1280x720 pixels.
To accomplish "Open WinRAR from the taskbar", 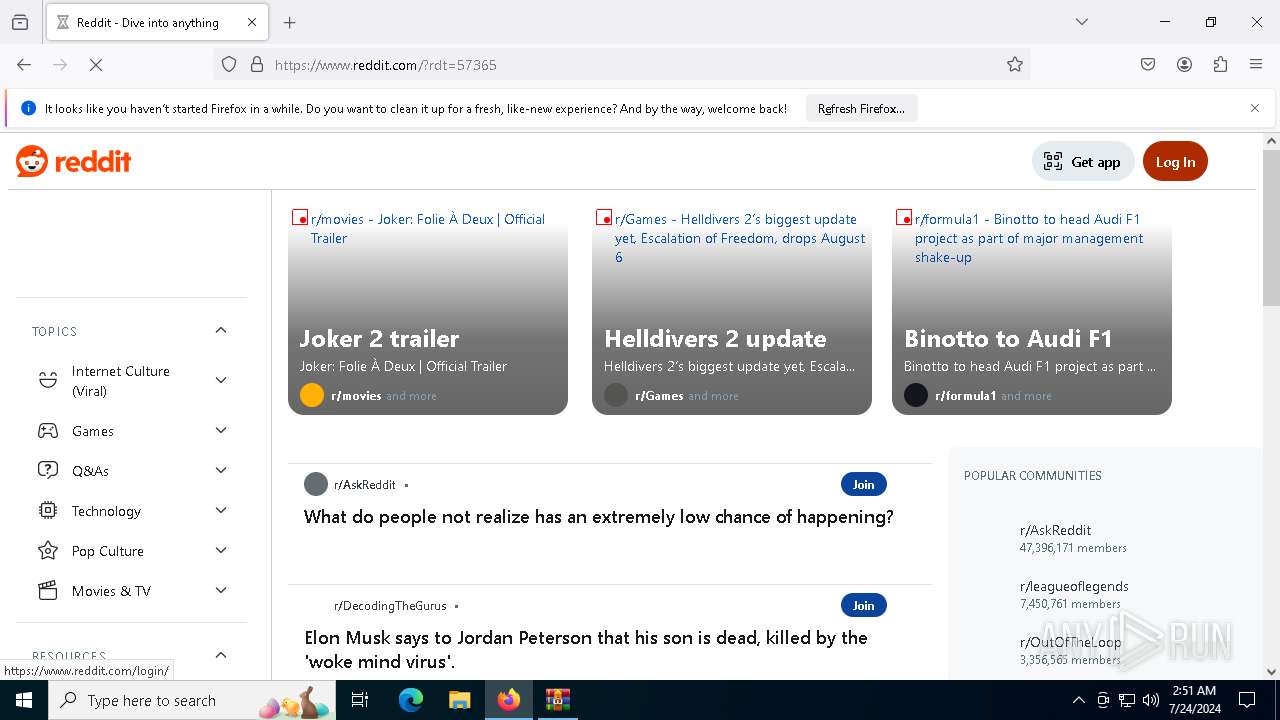I will pyautogui.click(x=557, y=700).
